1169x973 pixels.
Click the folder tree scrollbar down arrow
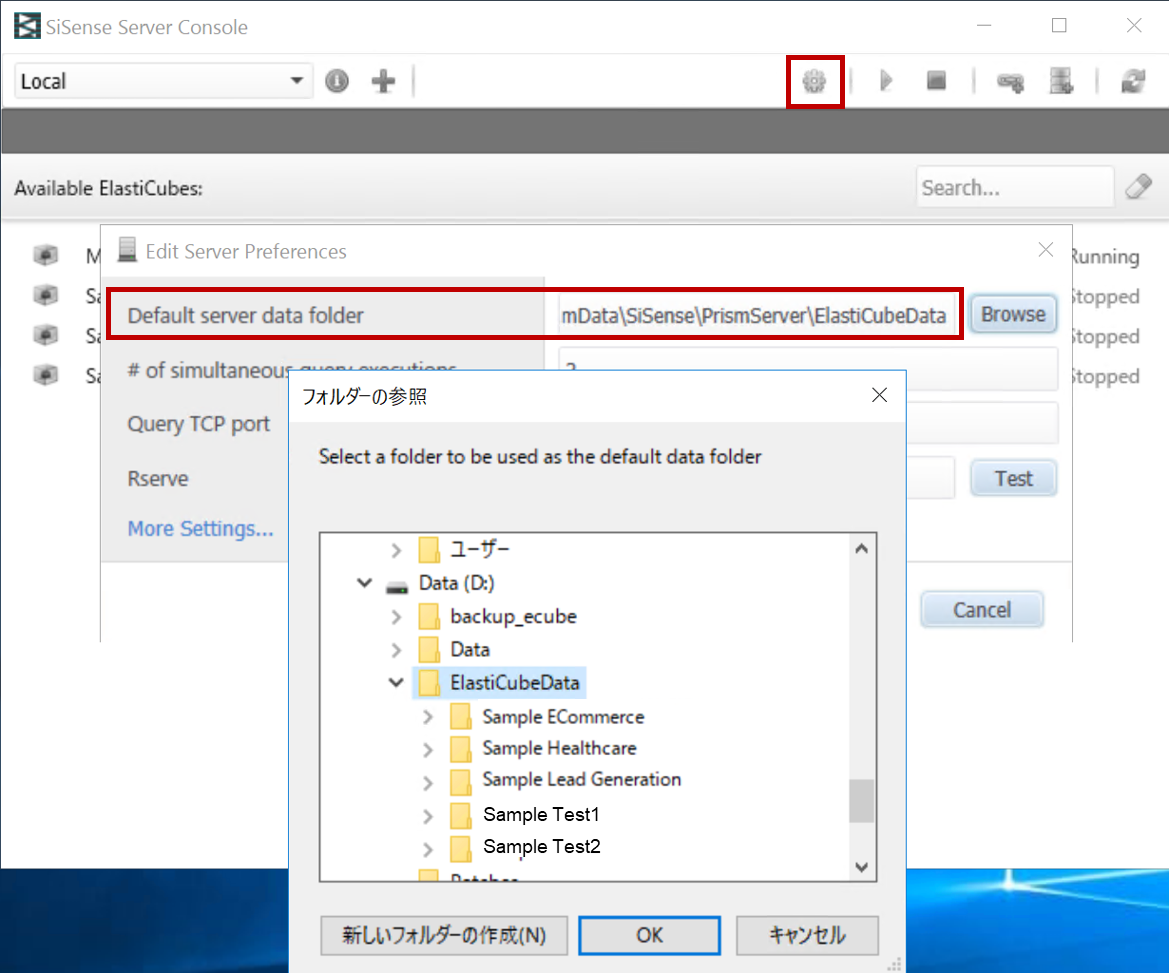click(861, 866)
